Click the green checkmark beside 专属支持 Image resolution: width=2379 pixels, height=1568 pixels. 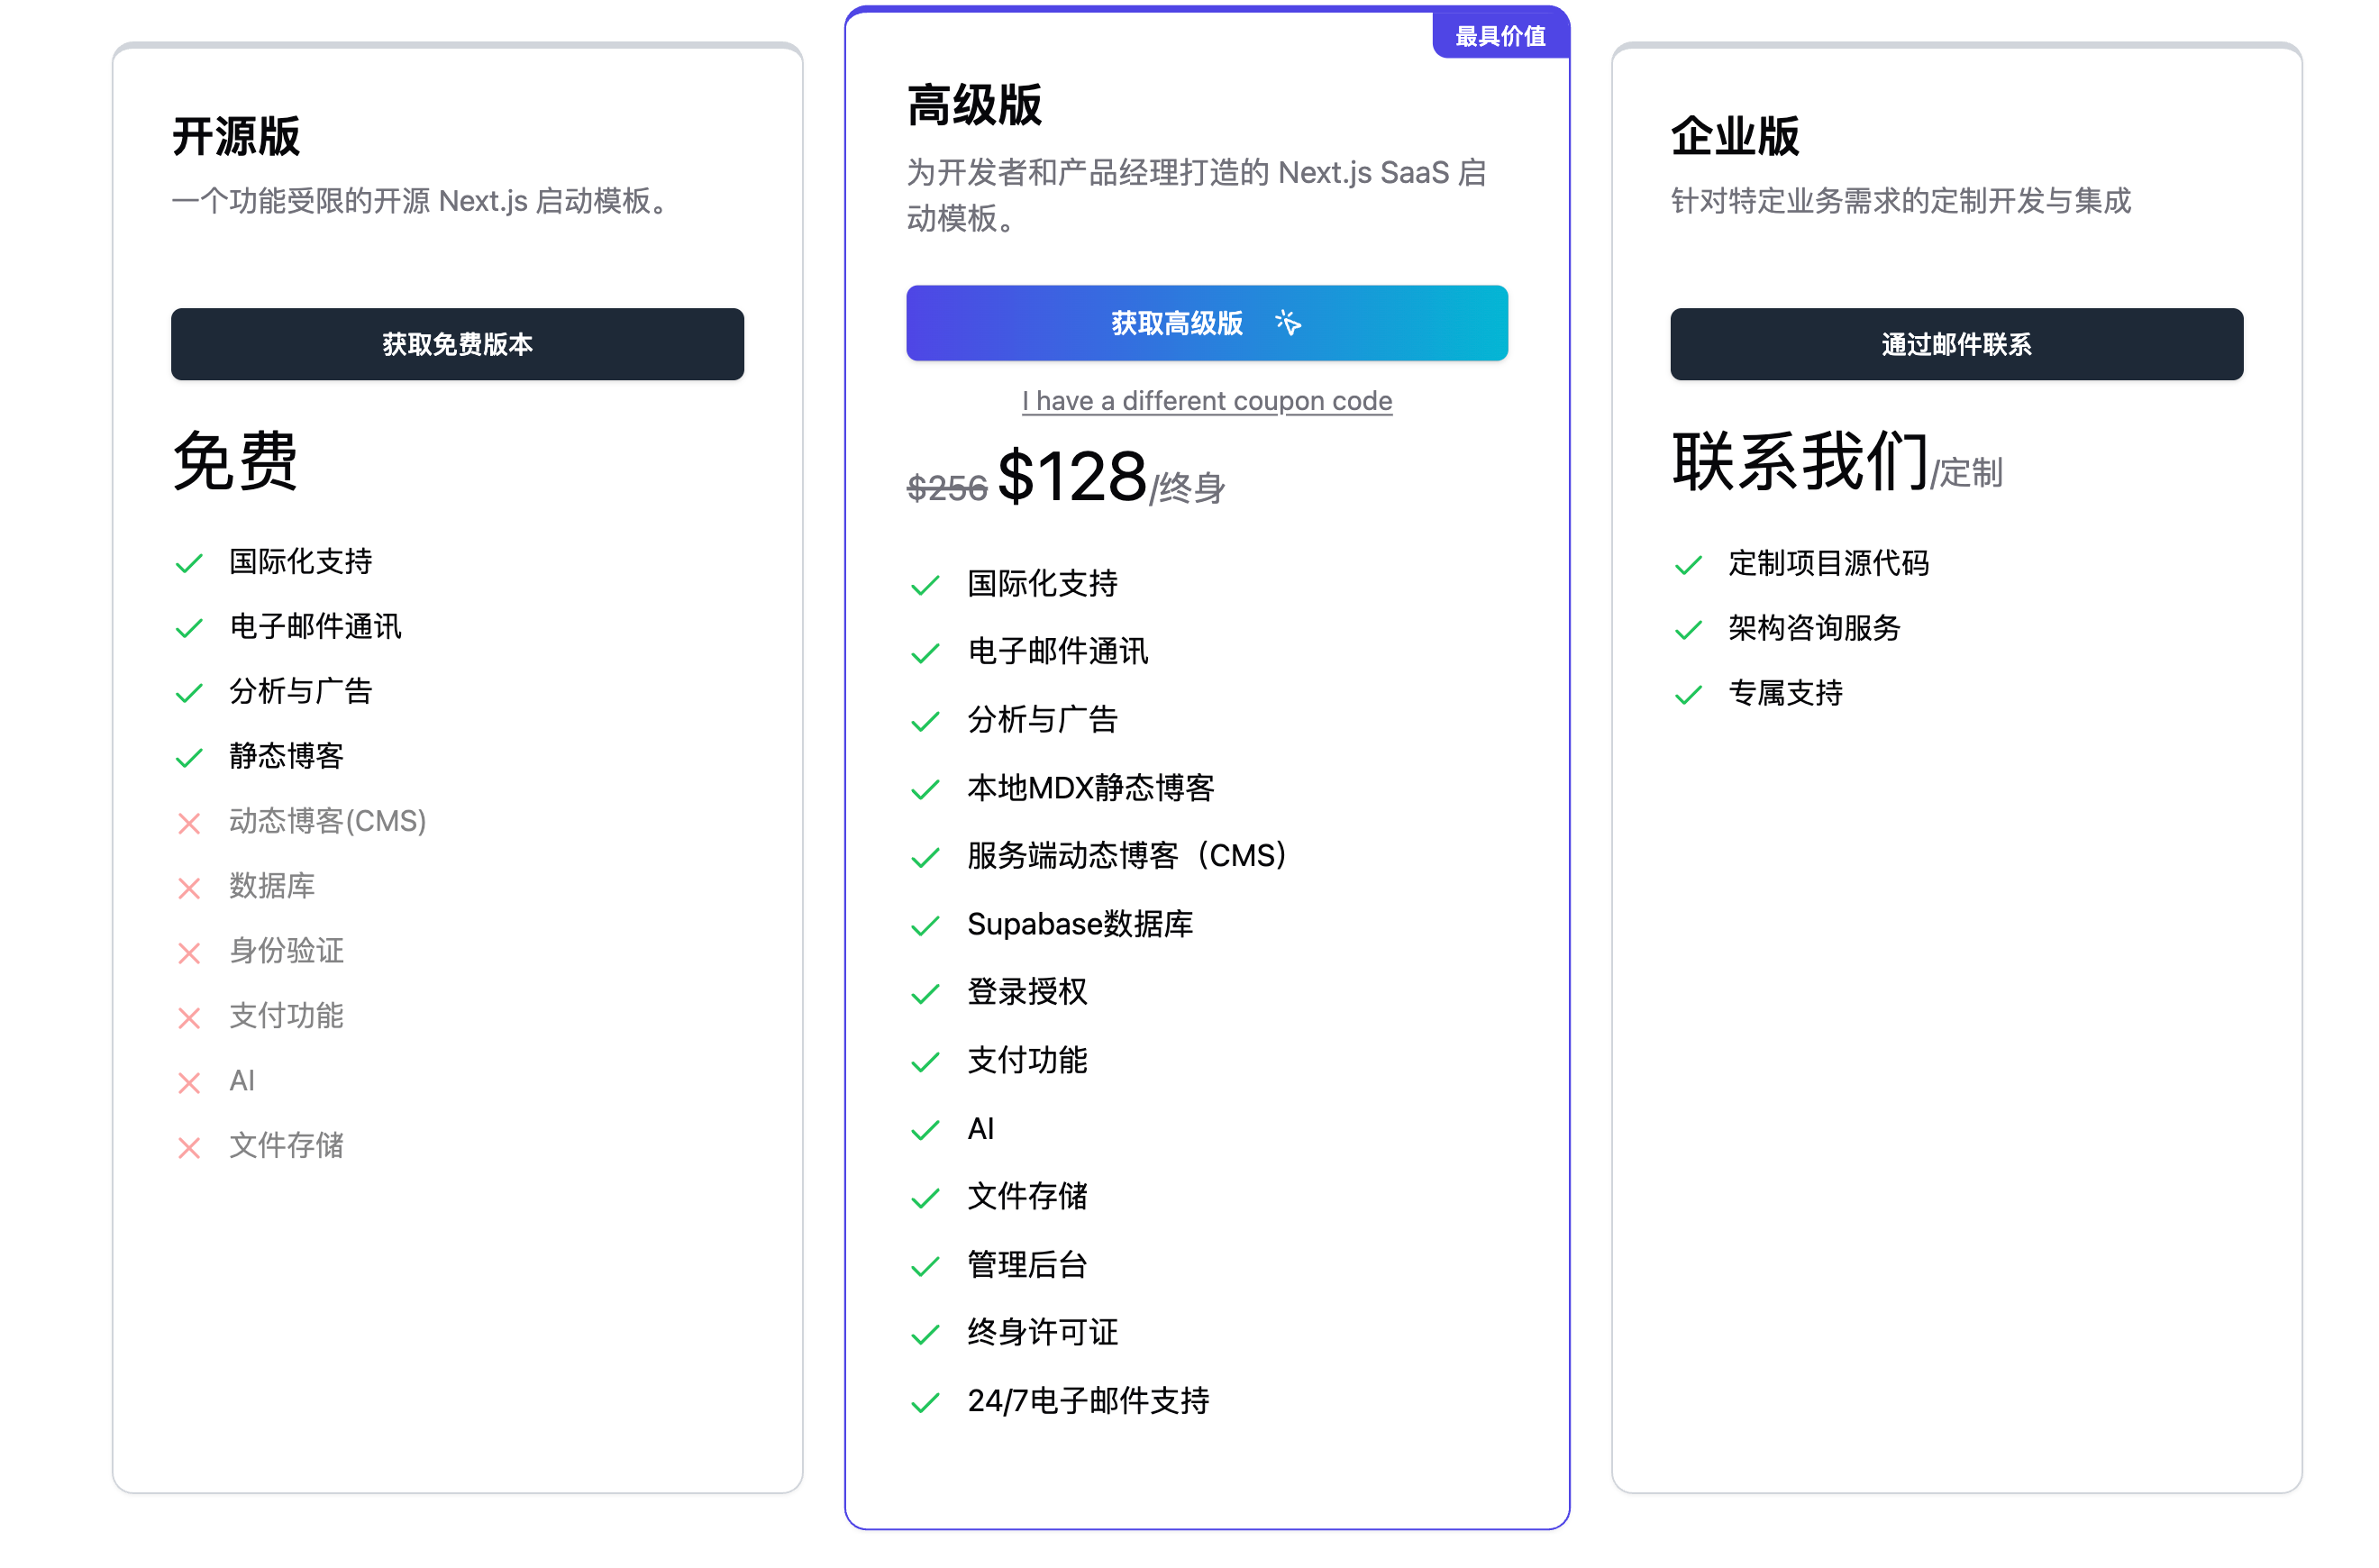pyautogui.click(x=1688, y=692)
